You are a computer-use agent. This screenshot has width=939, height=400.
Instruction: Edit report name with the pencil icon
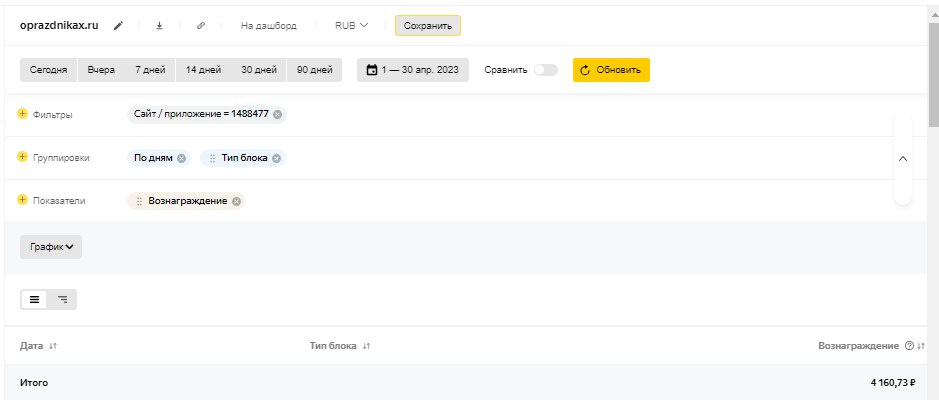click(x=119, y=26)
